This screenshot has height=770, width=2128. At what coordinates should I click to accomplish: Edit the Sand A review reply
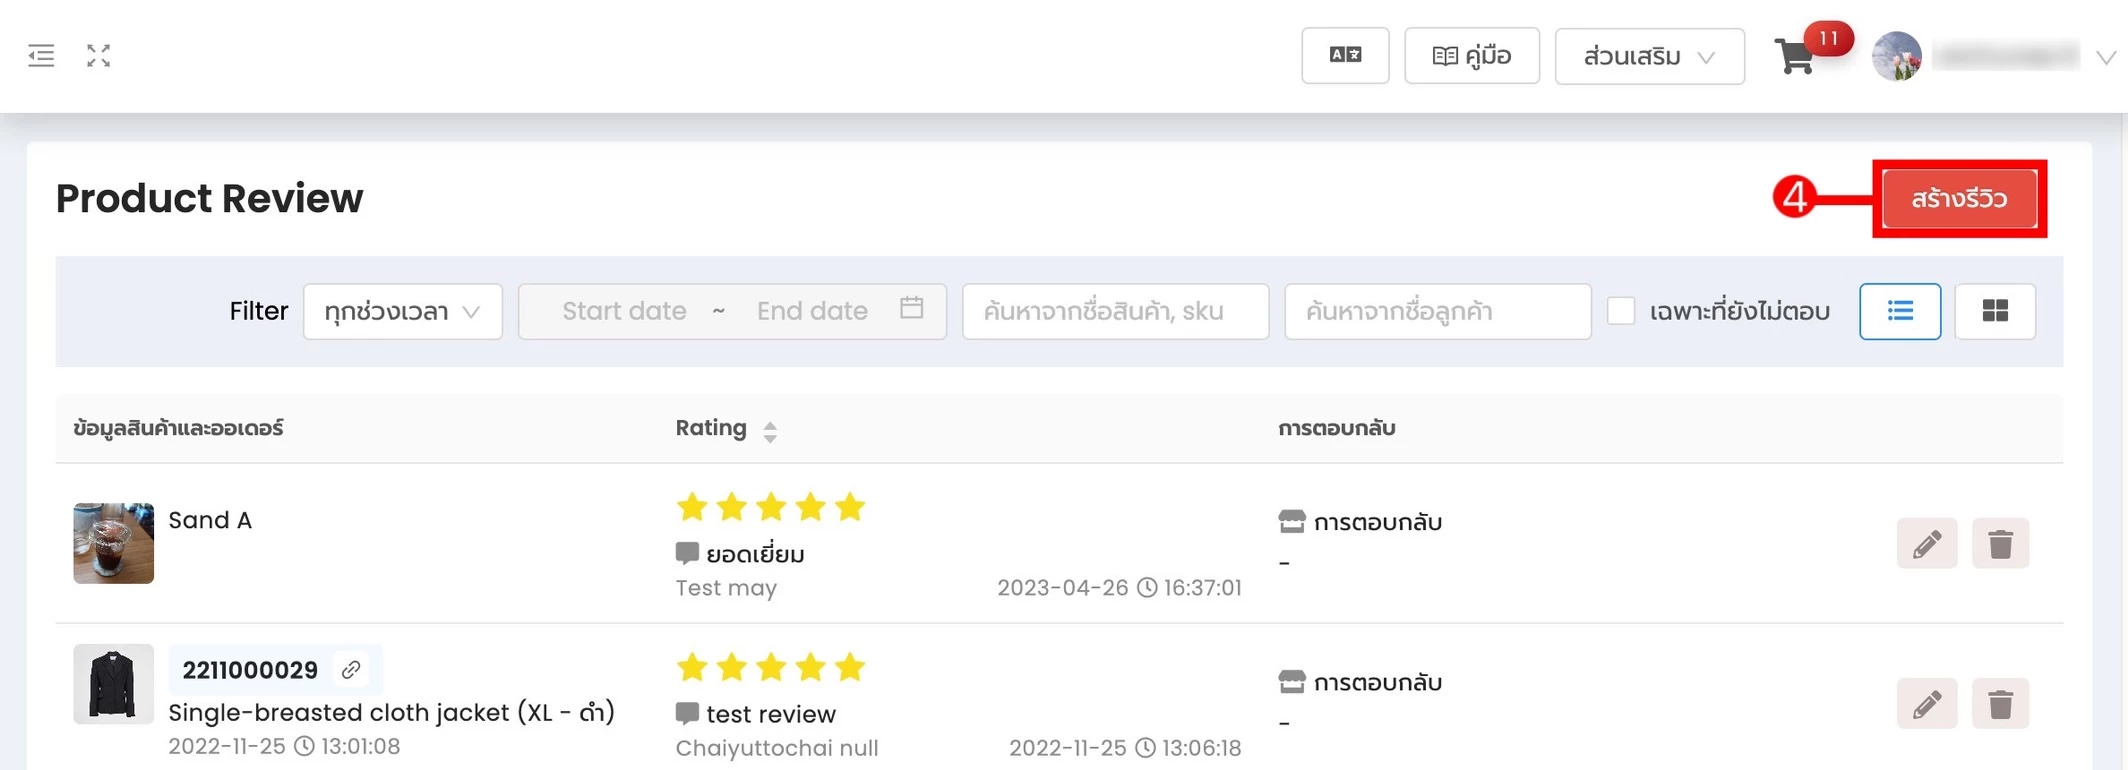1927,543
